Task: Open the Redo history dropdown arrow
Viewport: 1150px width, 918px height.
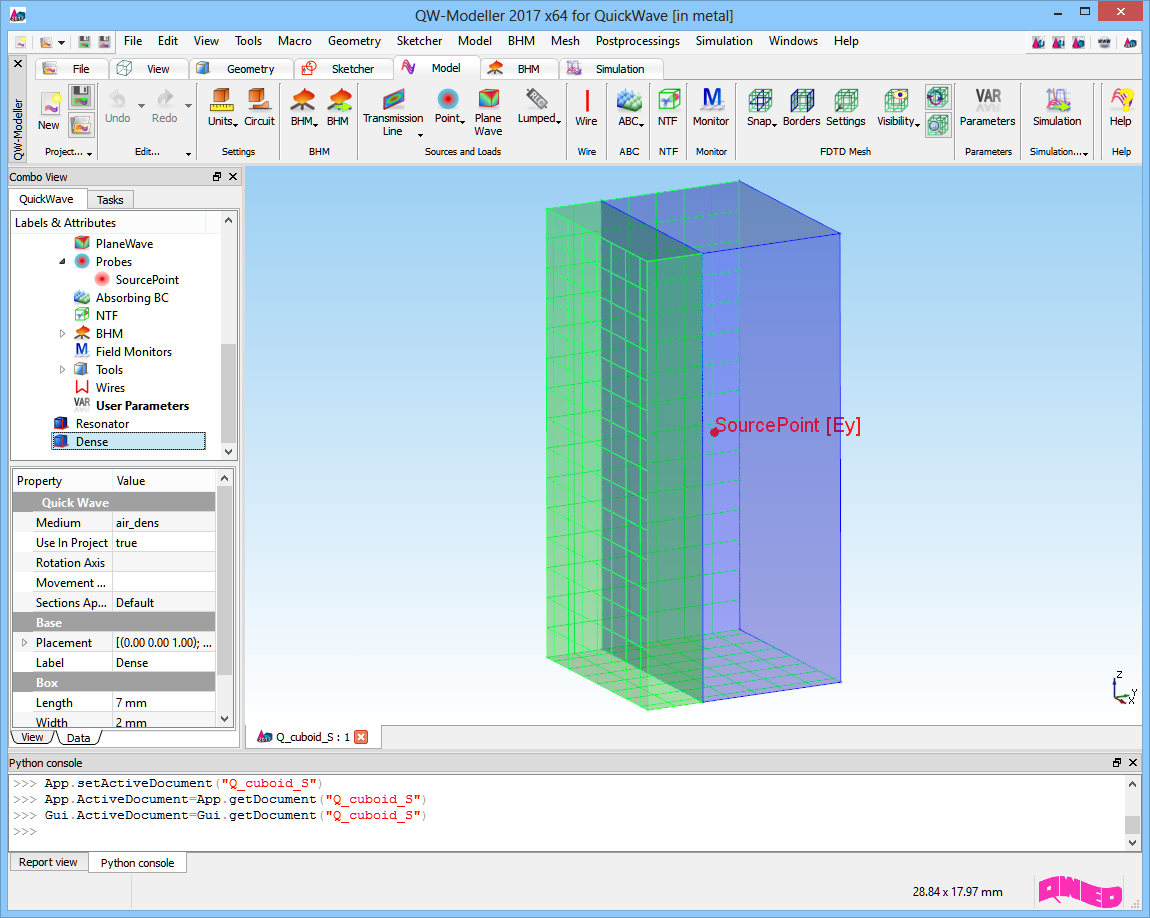Action: pyautogui.click(x=188, y=106)
